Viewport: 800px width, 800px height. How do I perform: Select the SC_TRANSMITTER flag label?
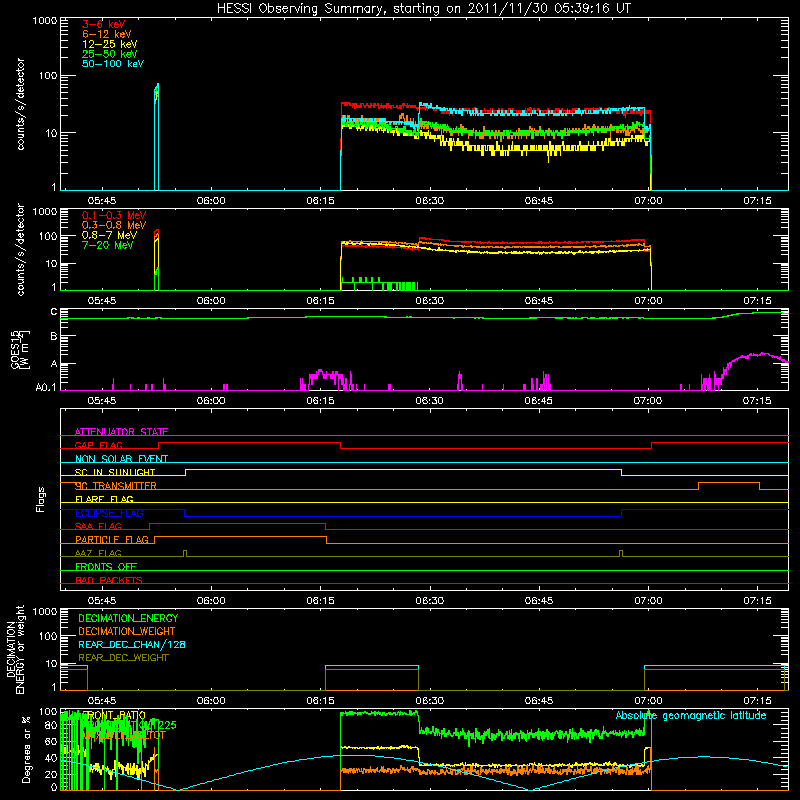116,486
